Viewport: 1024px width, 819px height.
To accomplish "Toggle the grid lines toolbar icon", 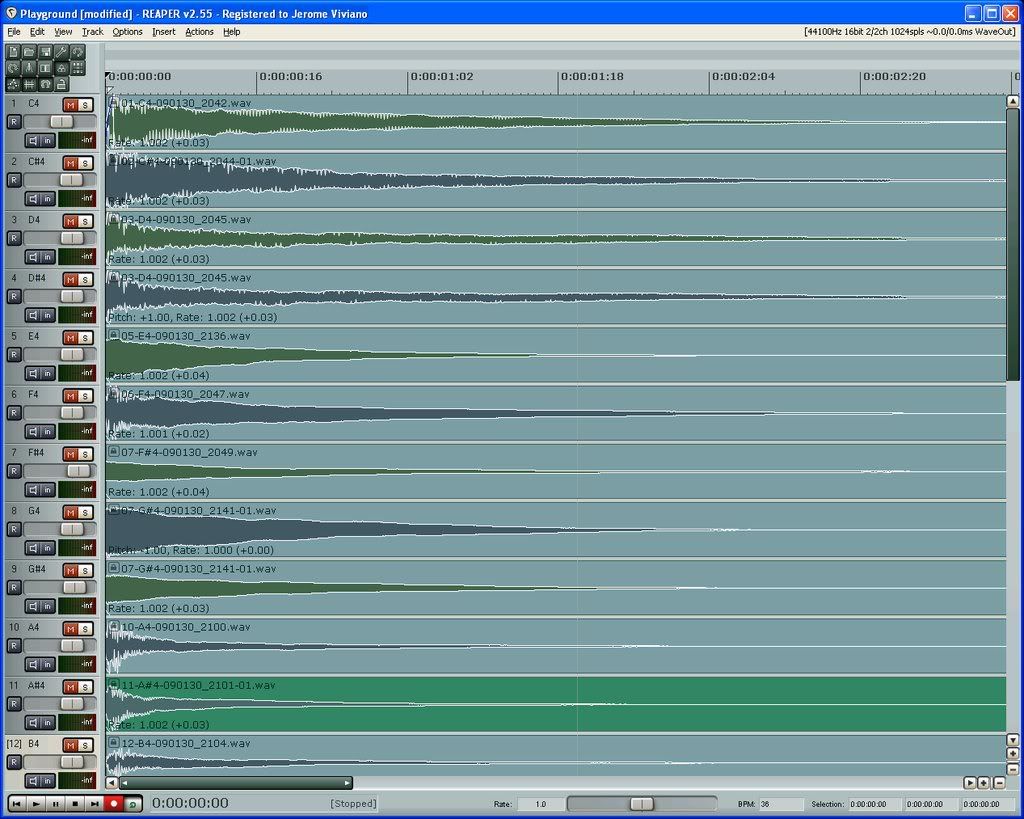I will [29, 85].
